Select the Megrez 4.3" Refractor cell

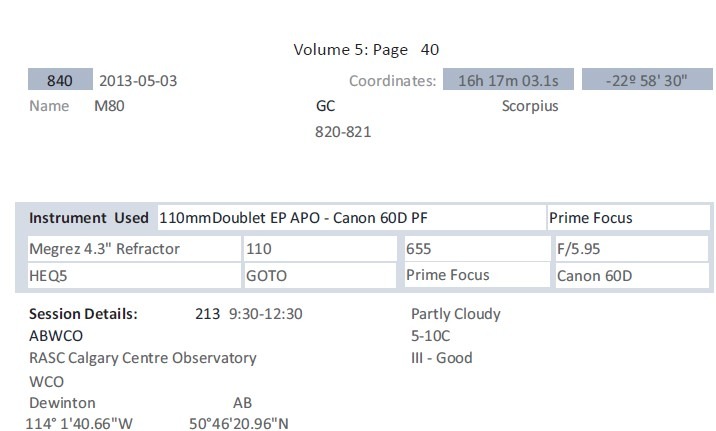point(105,248)
